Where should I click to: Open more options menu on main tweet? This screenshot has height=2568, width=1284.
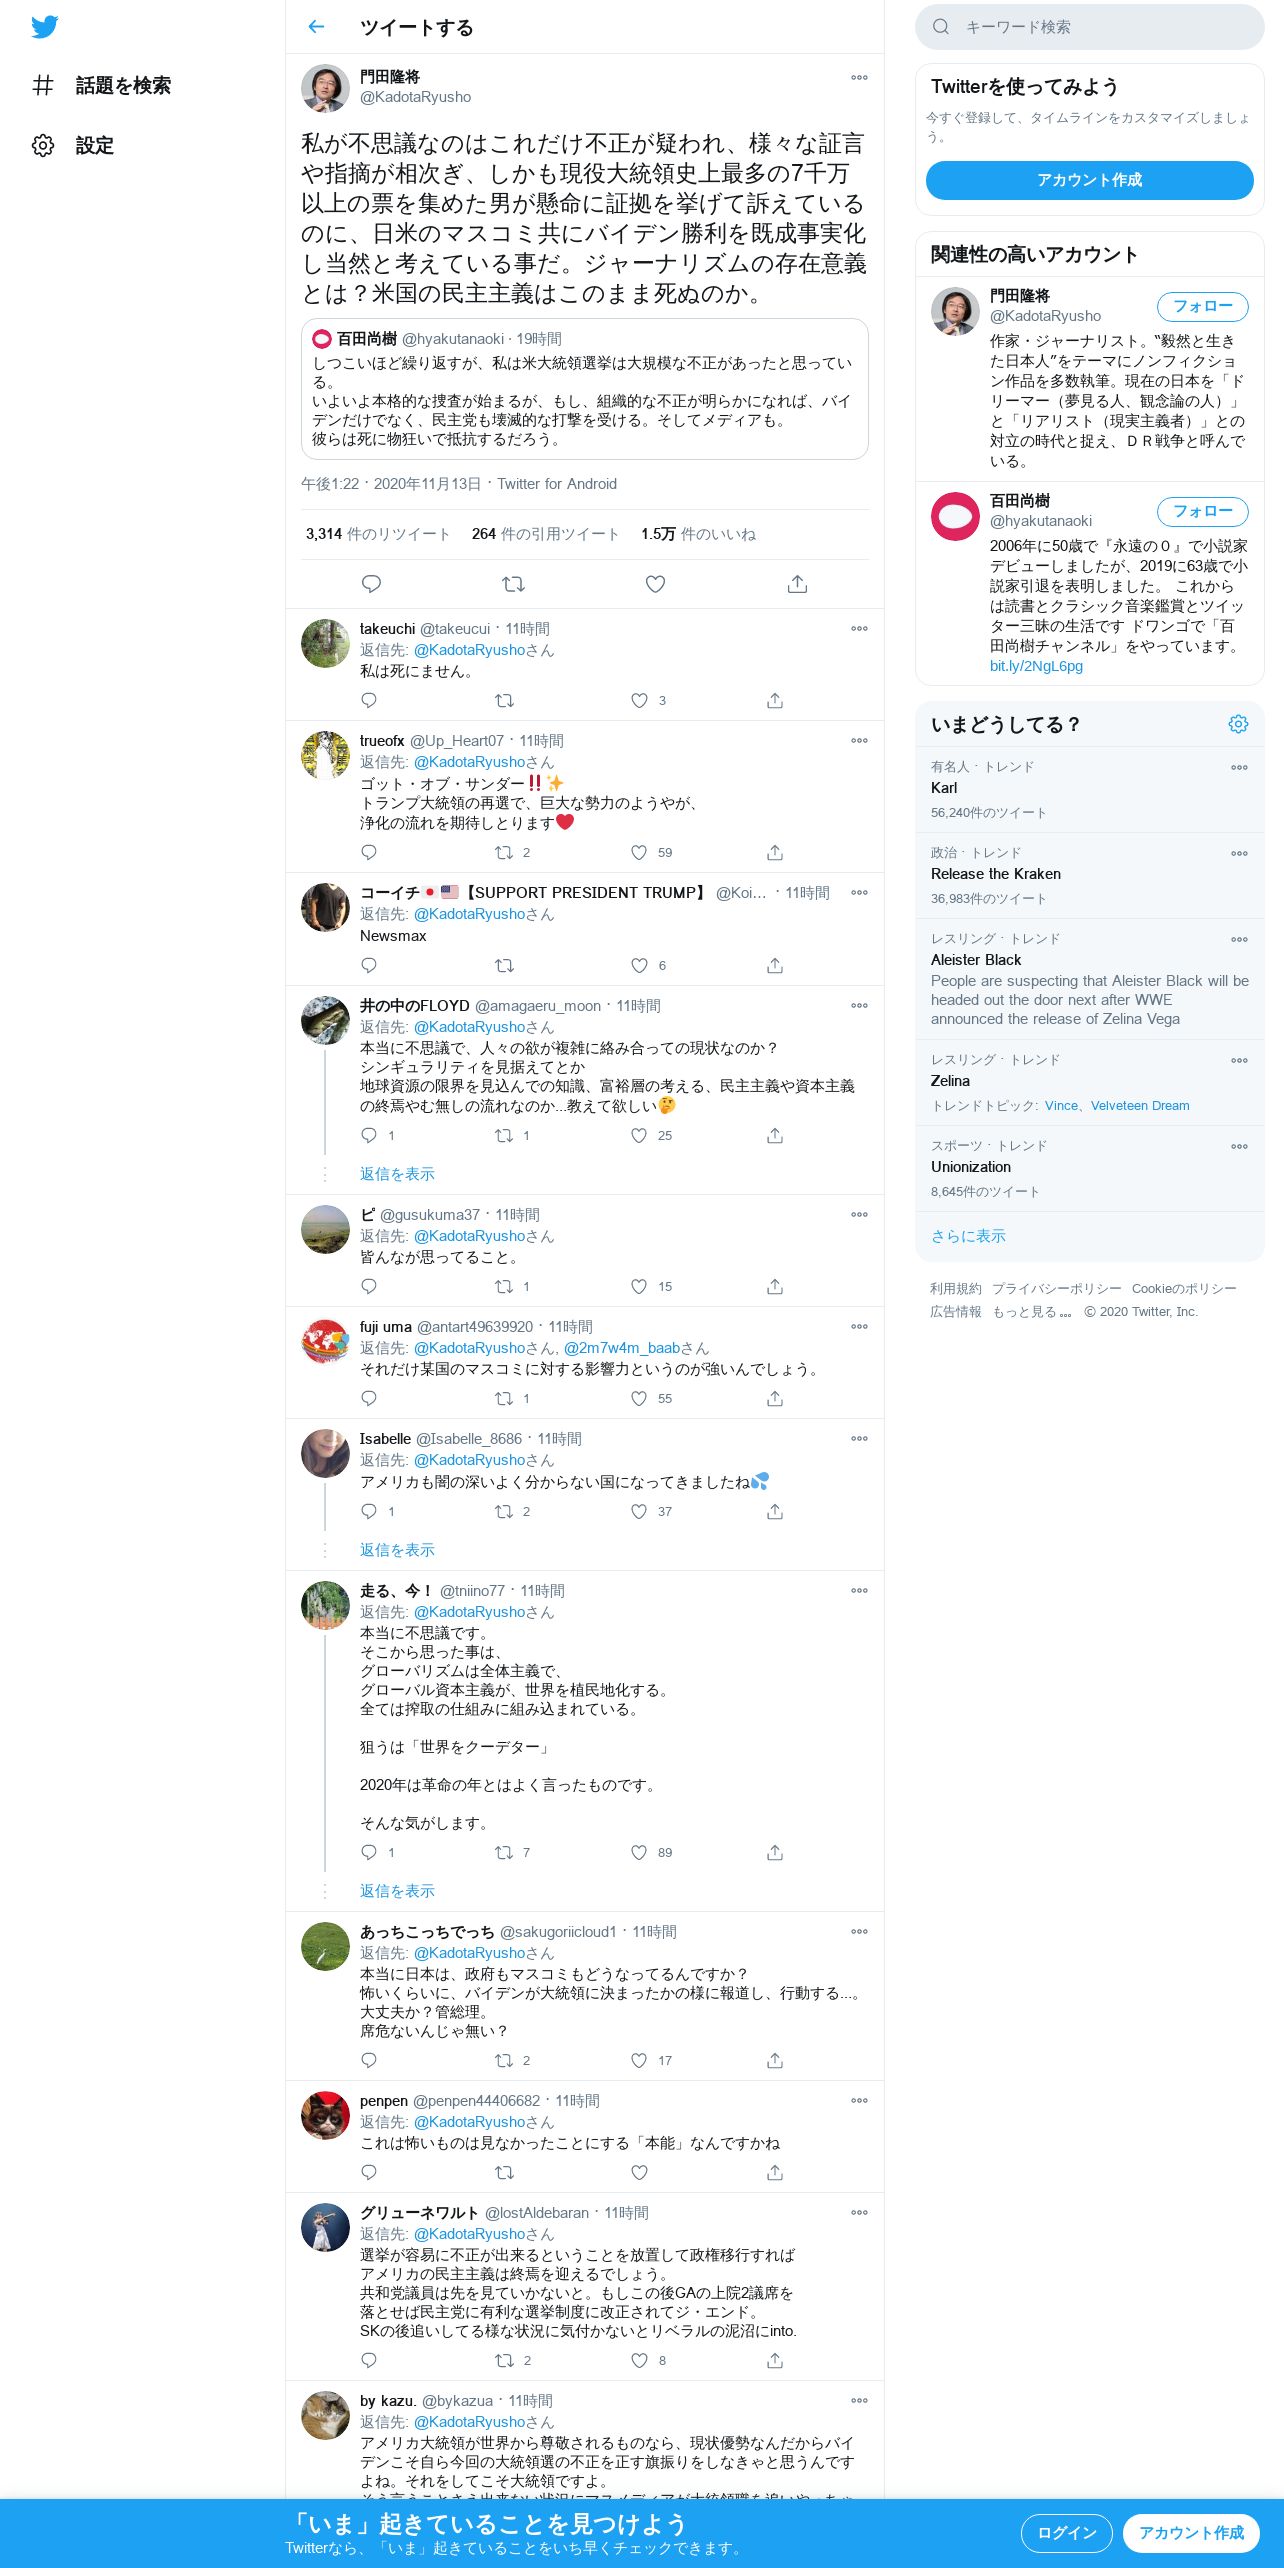(x=859, y=78)
